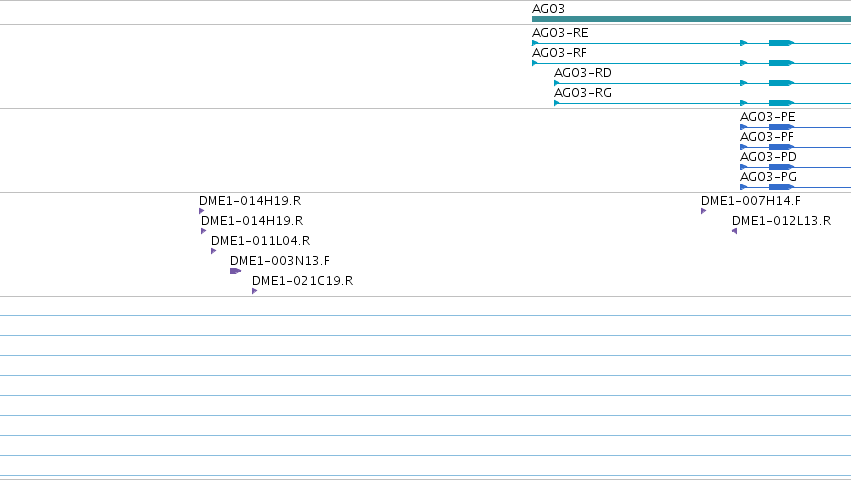Click the AGO3-PD protein label

coord(769,157)
